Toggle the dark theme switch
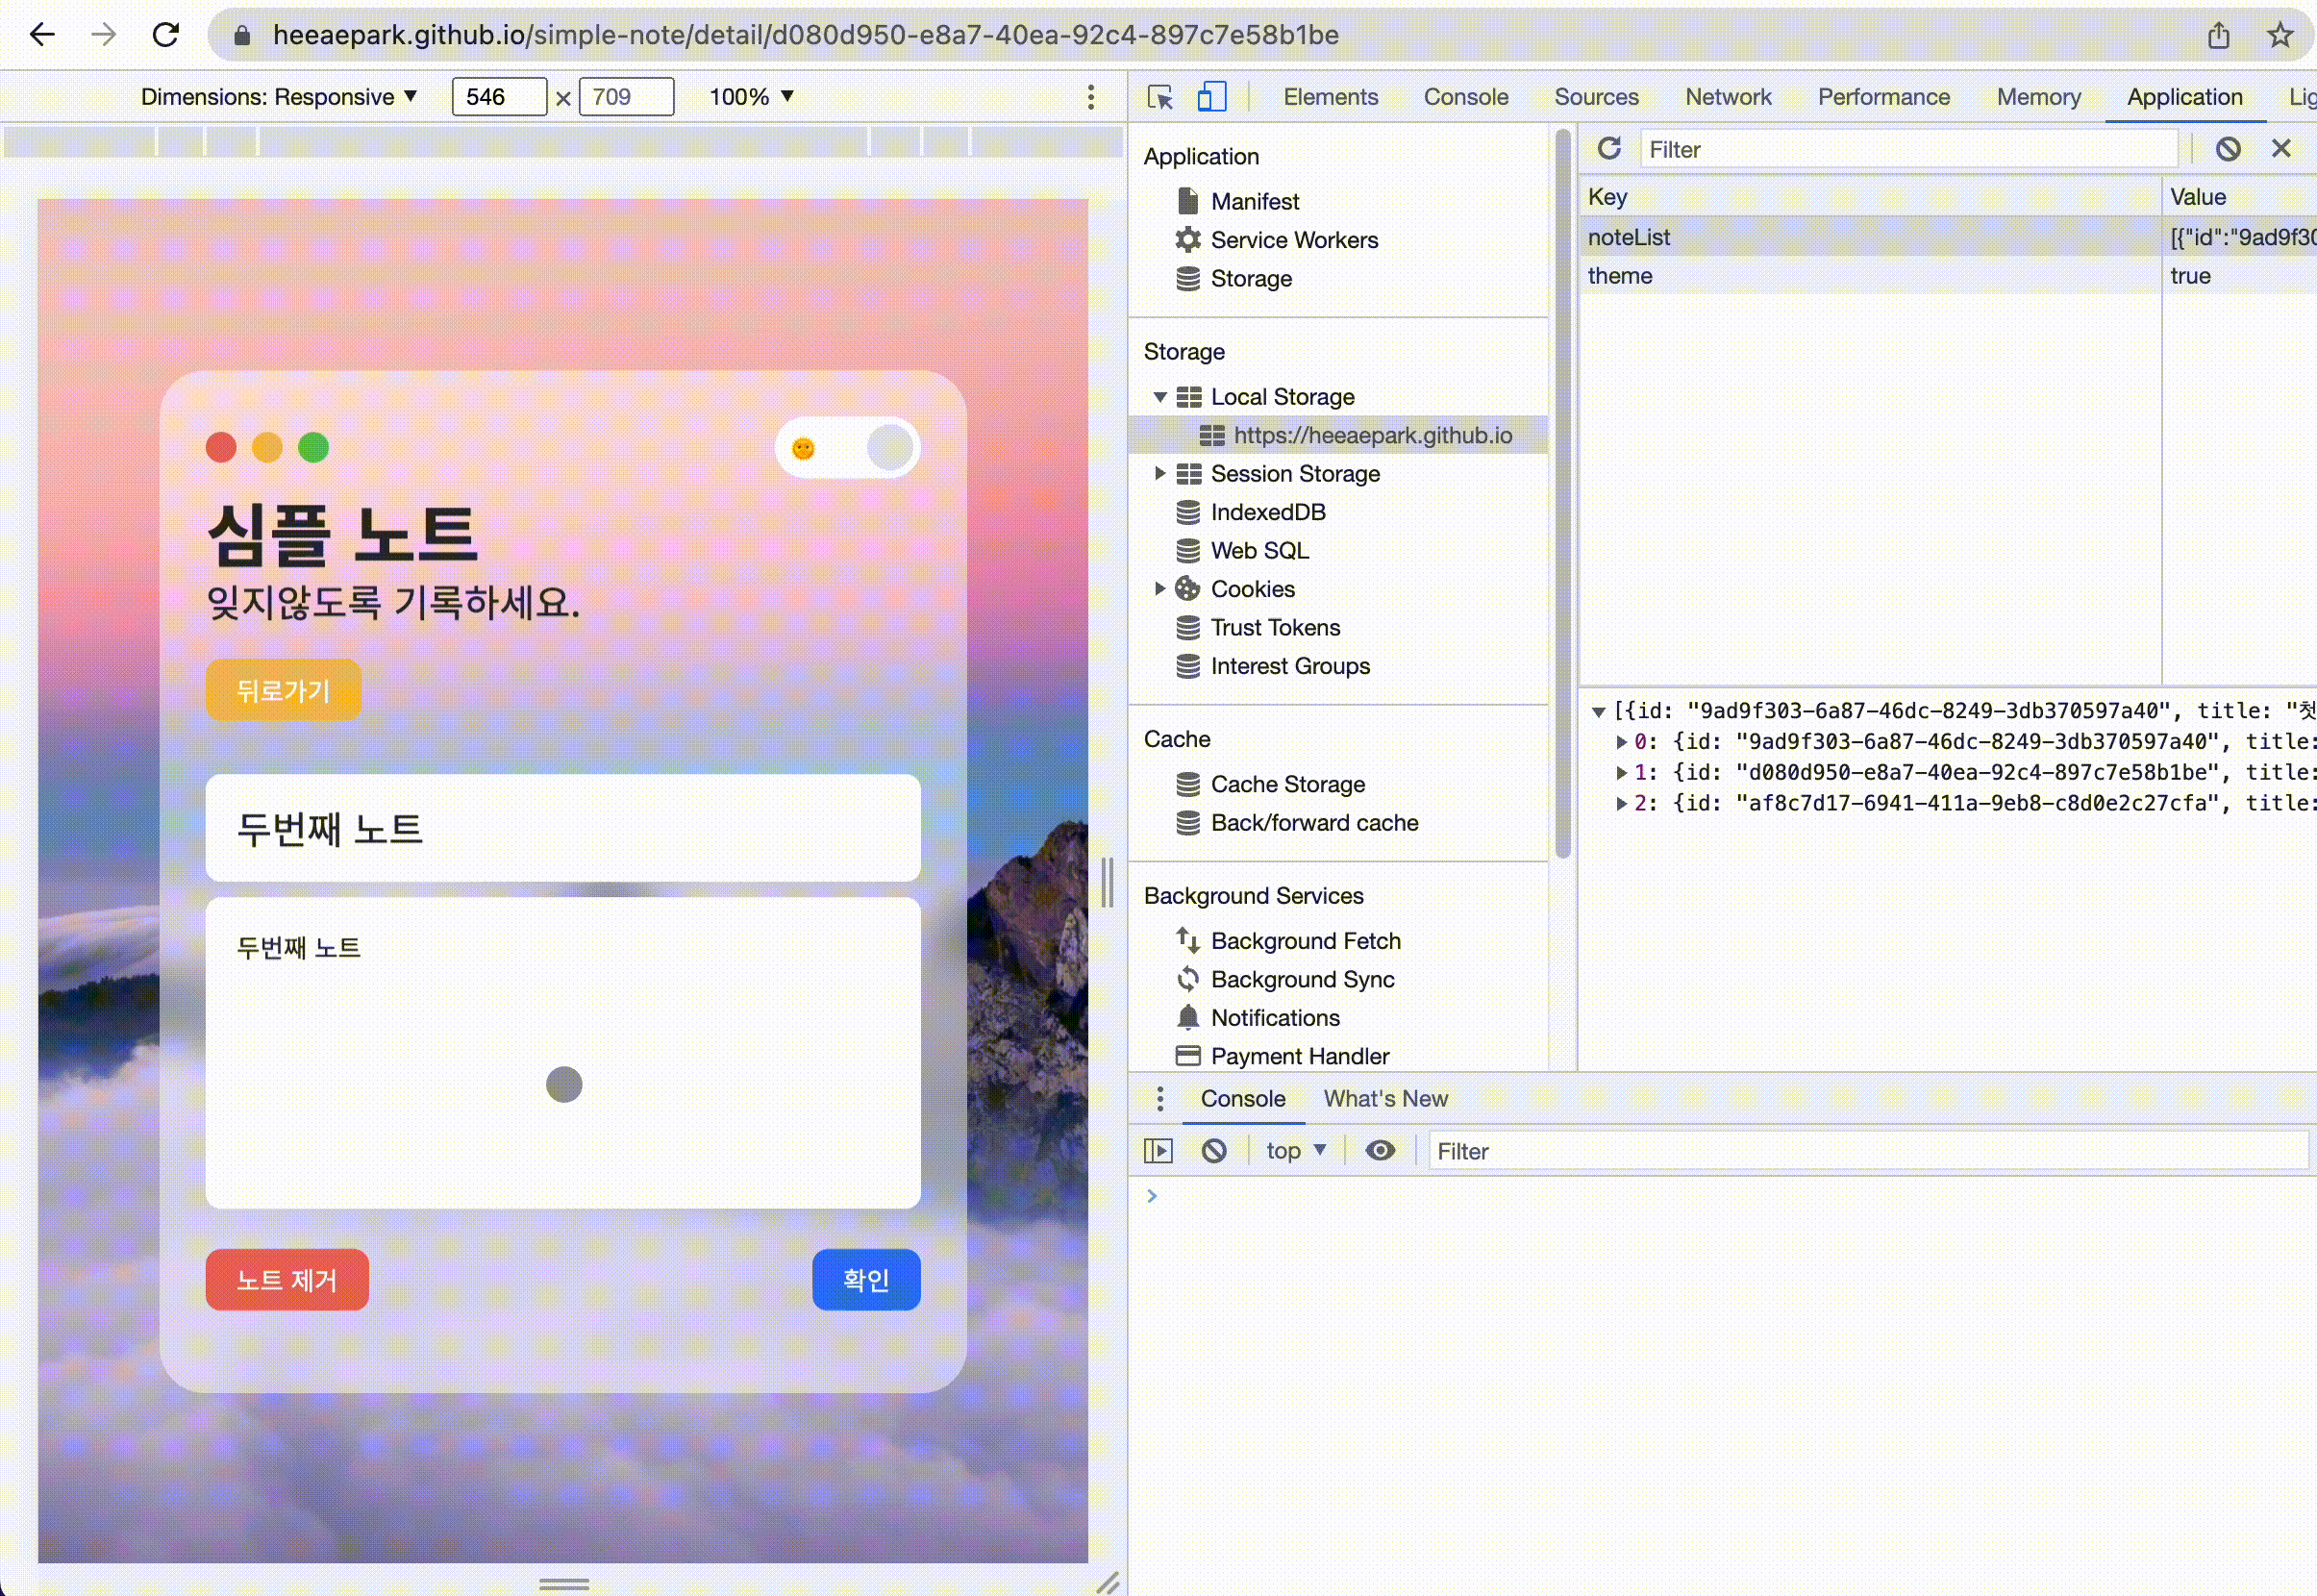 tap(847, 448)
